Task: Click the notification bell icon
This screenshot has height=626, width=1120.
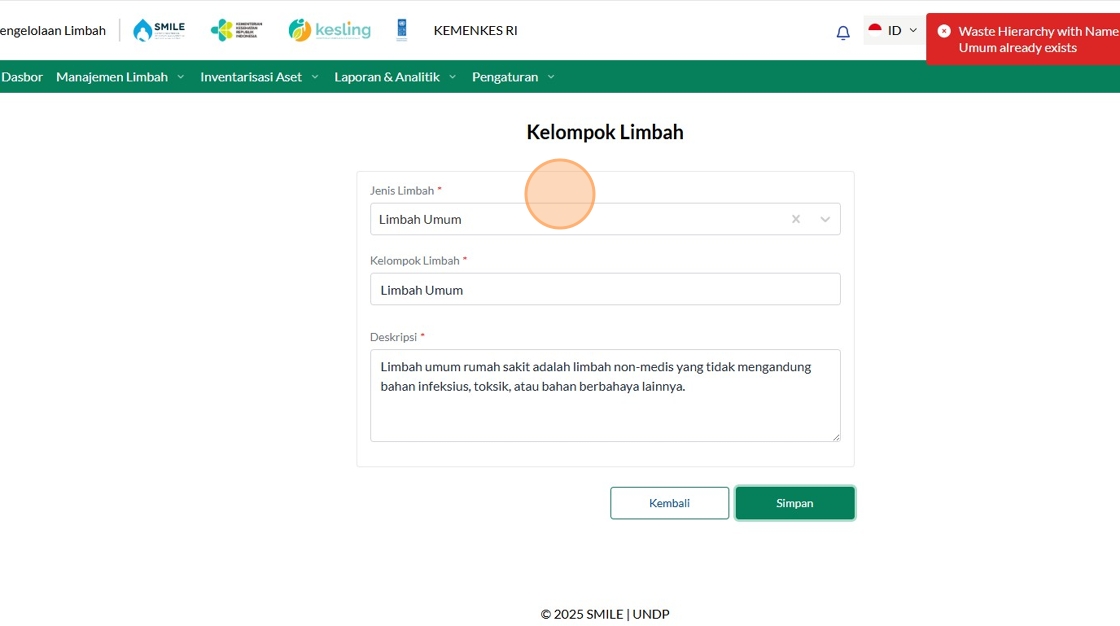Action: (843, 32)
